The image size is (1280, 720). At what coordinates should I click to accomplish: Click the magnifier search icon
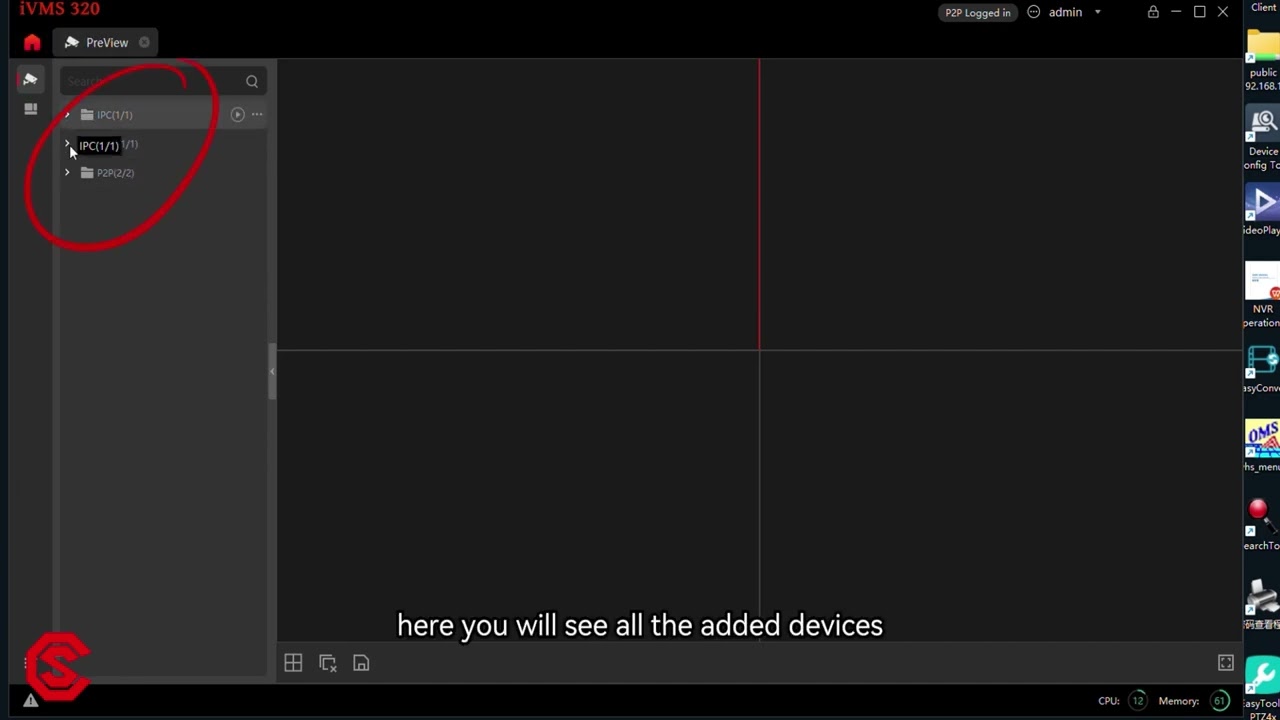(x=252, y=81)
